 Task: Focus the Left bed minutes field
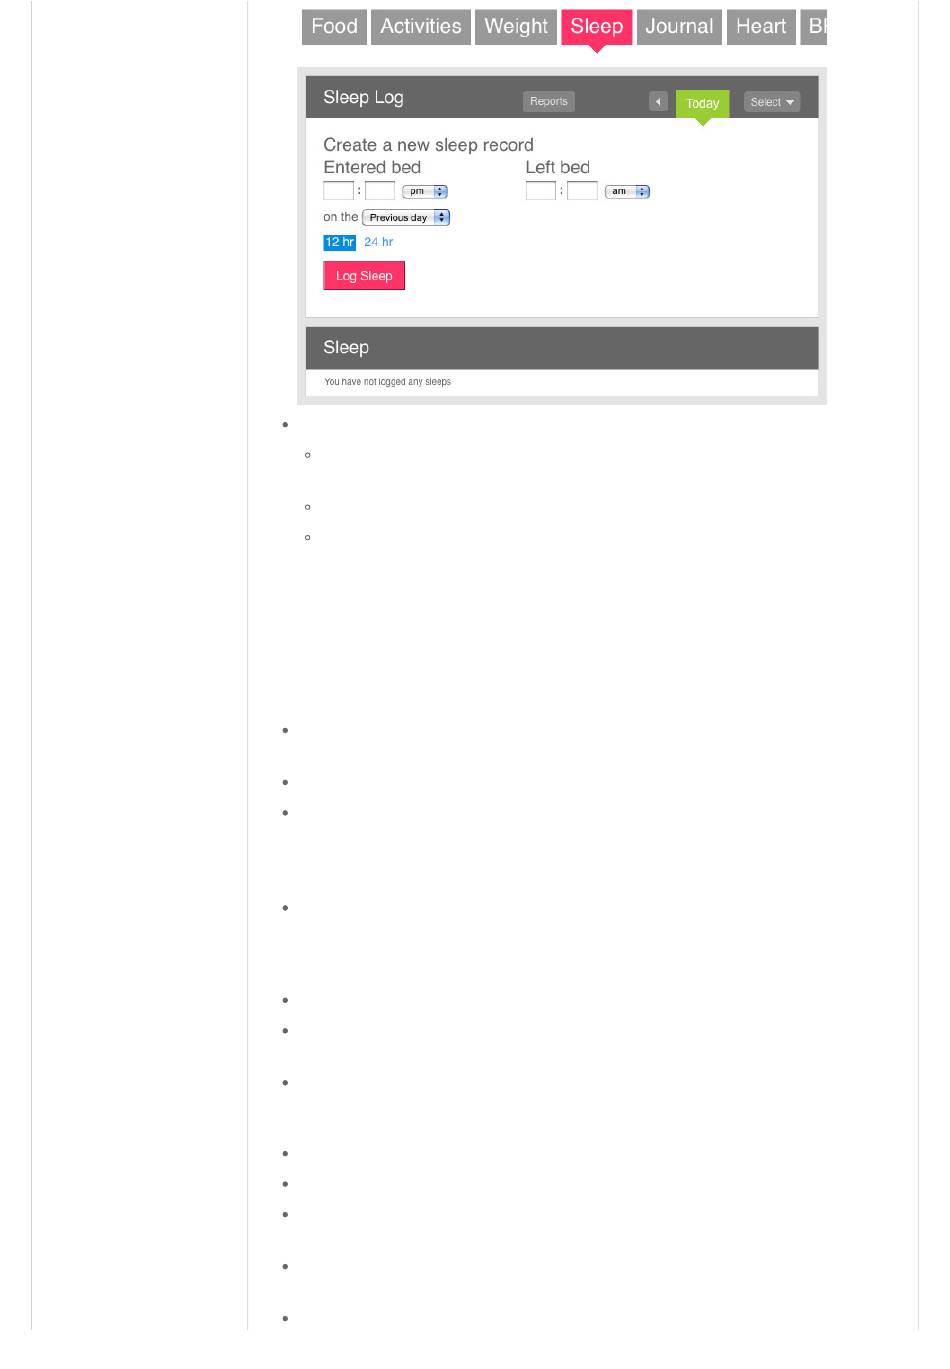[x=582, y=191]
